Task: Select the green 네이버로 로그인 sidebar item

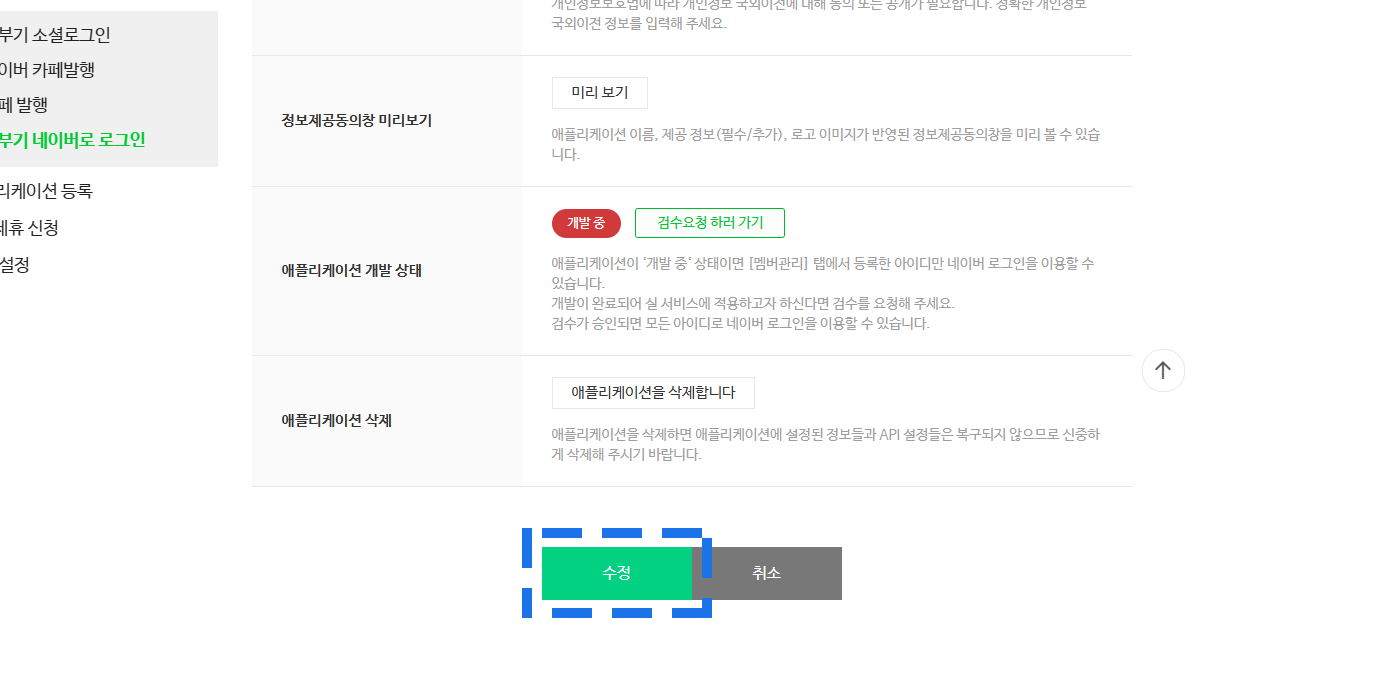Action: [x=73, y=140]
